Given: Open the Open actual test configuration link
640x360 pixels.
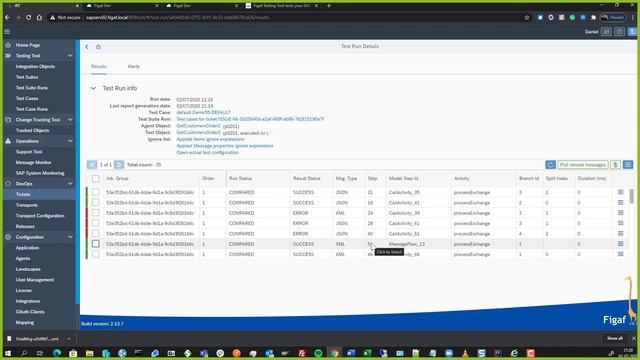Looking at the screenshot, I should pyautogui.click(x=207, y=152).
